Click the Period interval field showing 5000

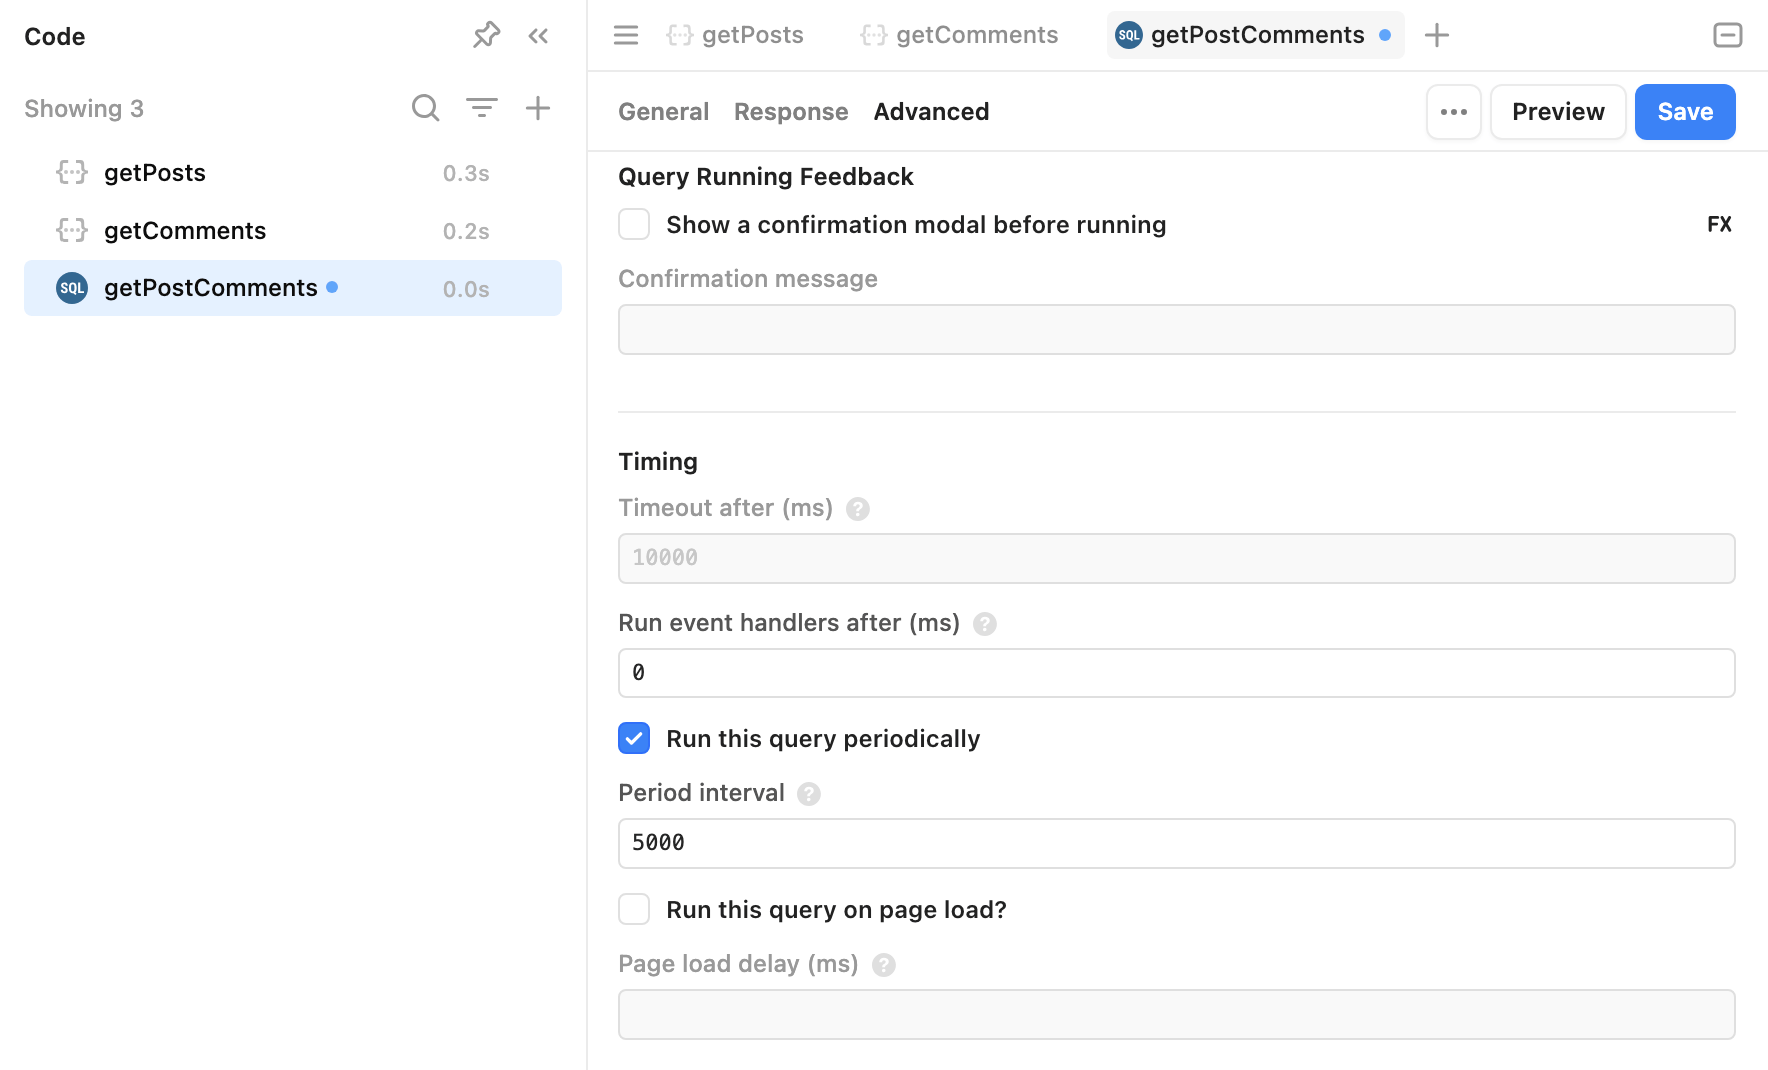pos(1177,843)
